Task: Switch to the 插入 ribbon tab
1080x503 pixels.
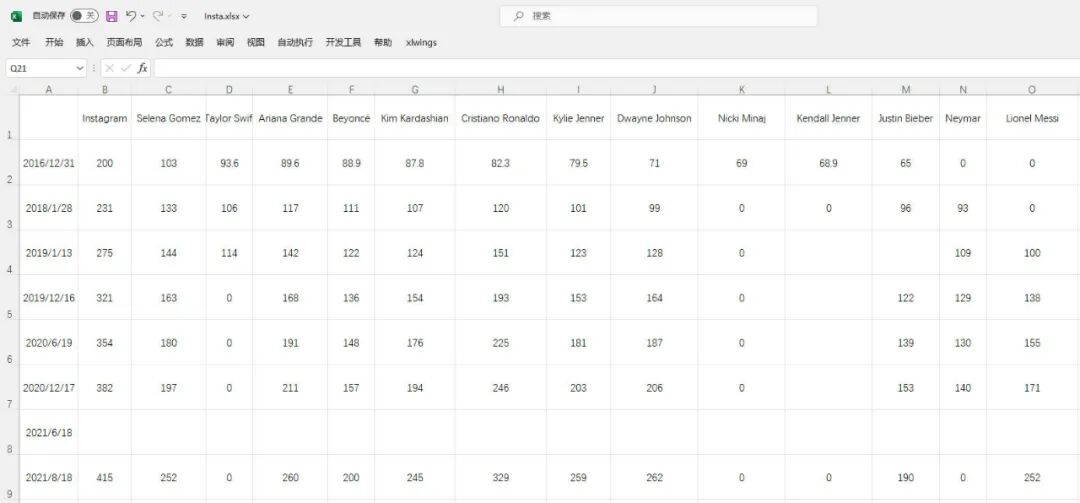Action: [x=85, y=43]
